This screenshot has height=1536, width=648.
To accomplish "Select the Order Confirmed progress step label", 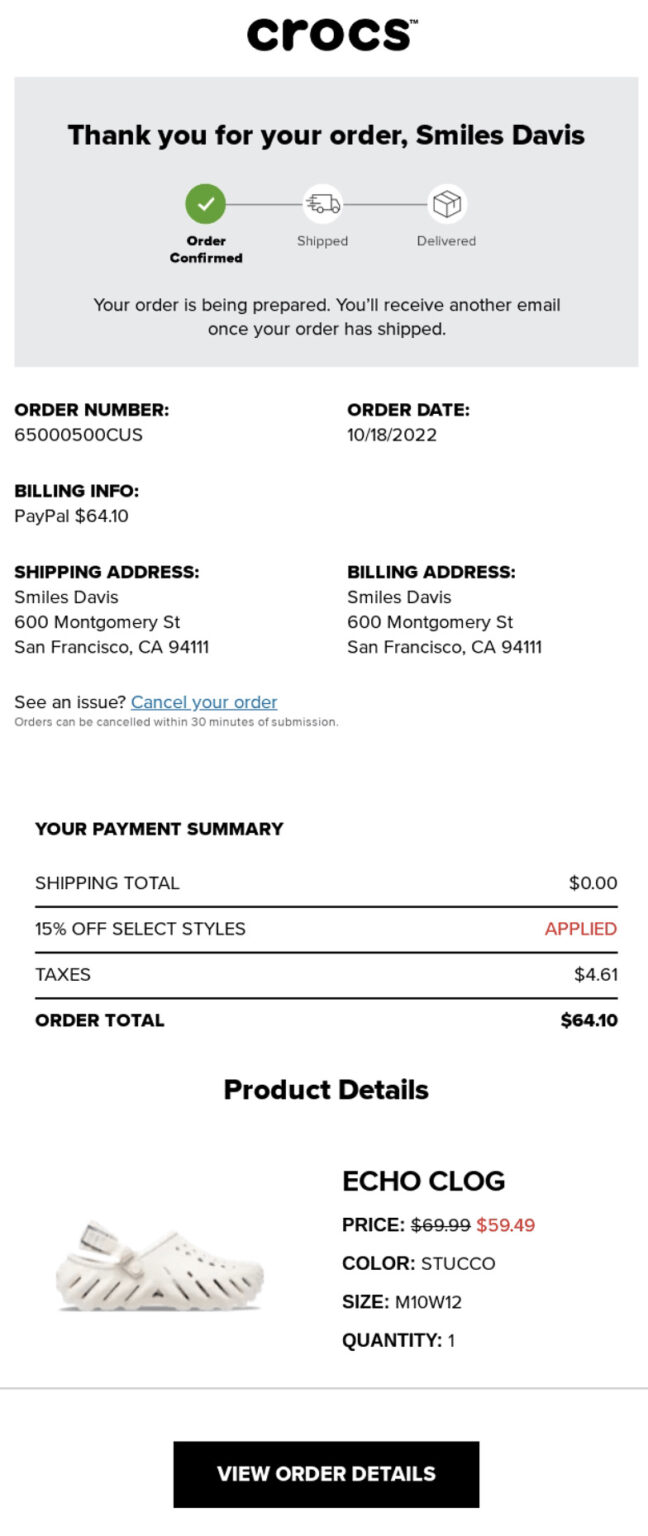I will (205, 248).
